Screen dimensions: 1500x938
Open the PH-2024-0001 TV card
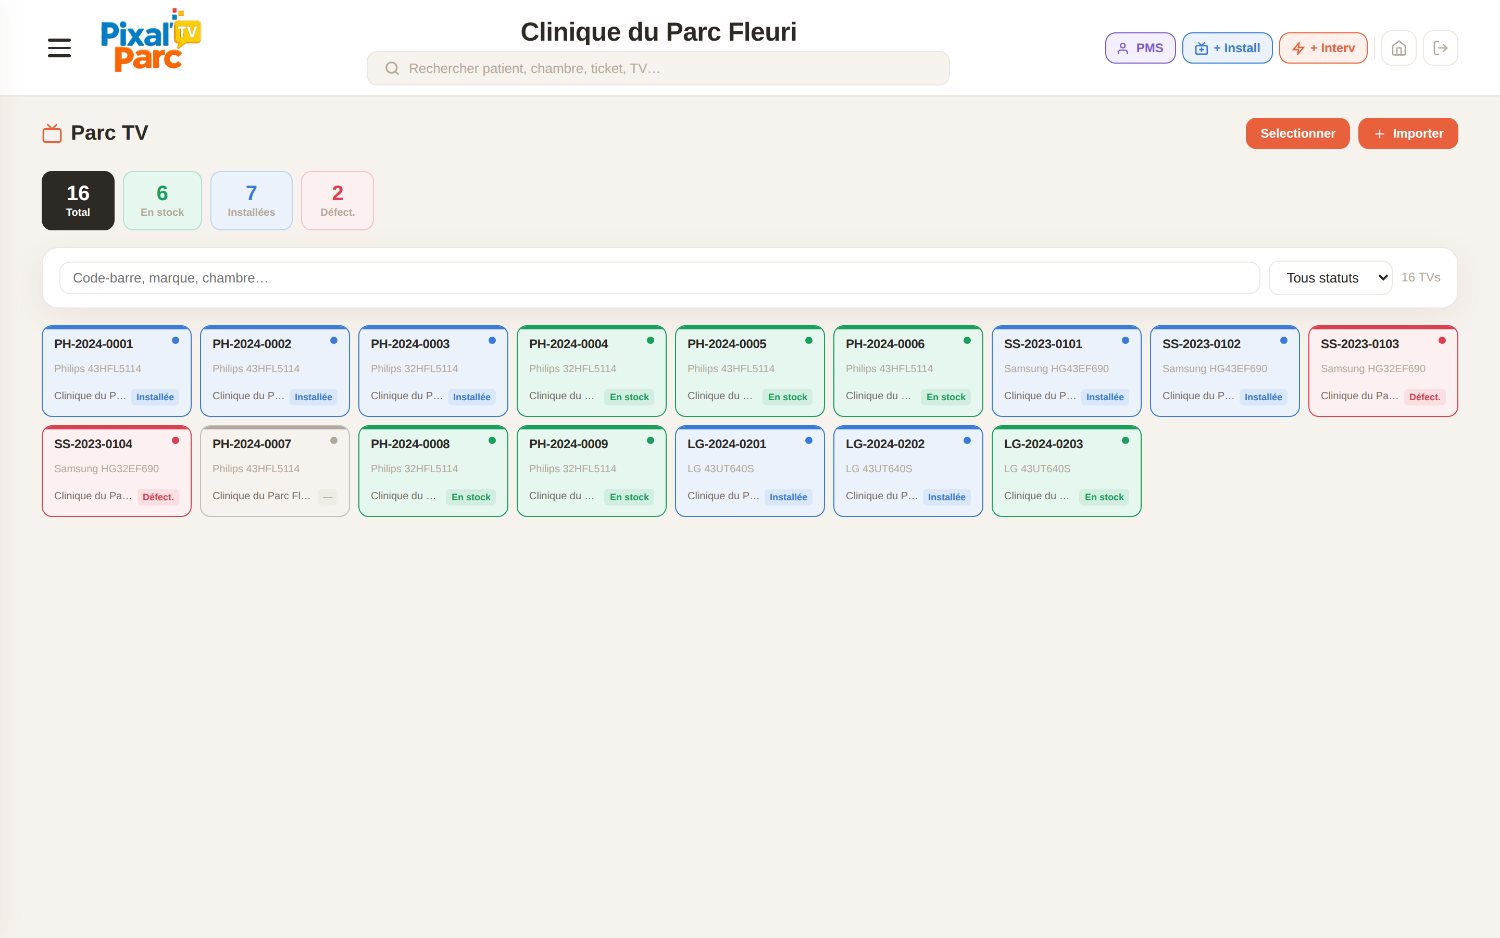(x=116, y=371)
